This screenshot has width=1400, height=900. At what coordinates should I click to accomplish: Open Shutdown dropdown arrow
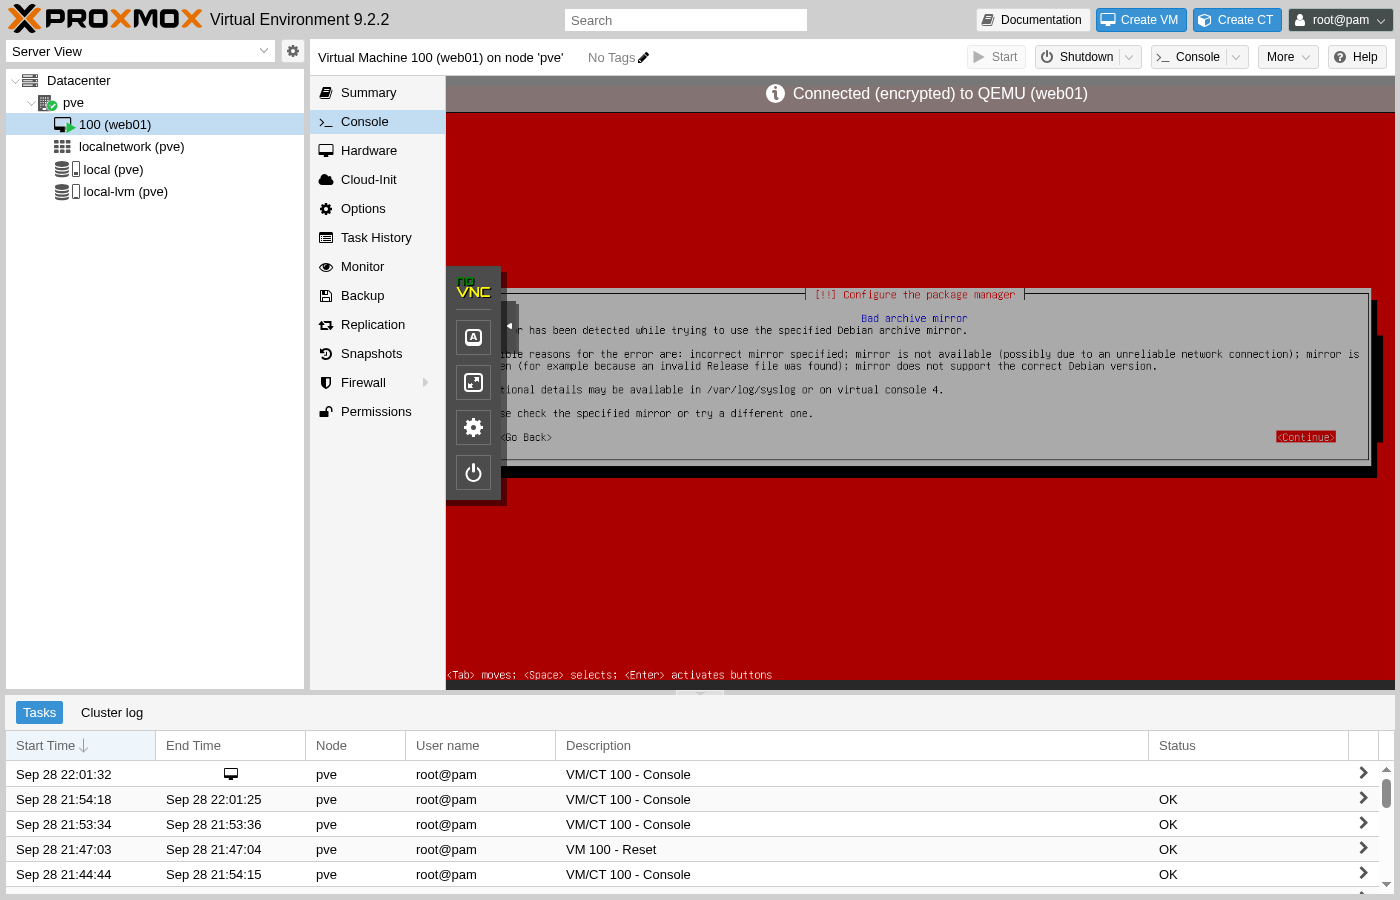(1130, 57)
